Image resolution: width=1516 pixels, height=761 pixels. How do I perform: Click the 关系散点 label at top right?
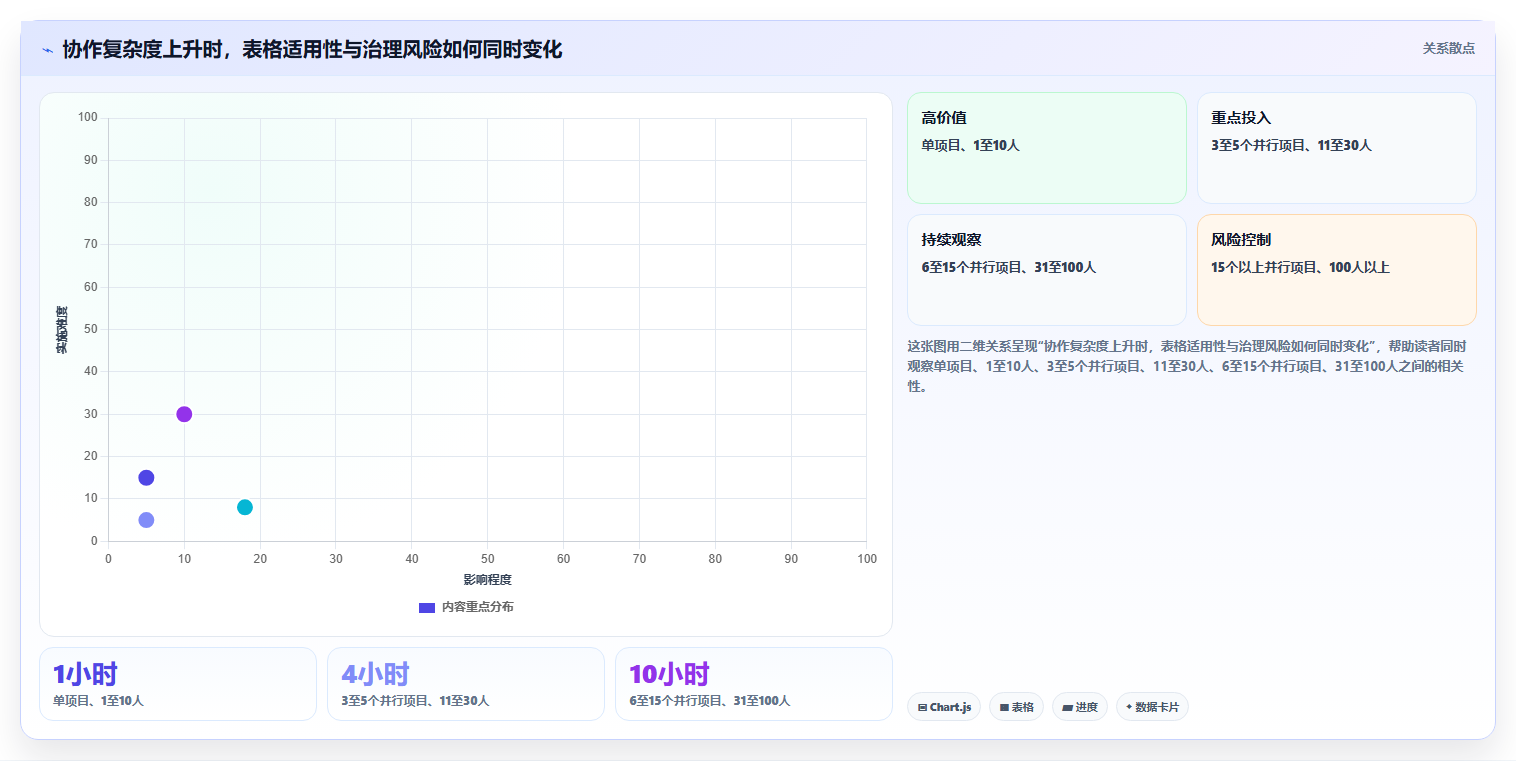click(1448, 48)
